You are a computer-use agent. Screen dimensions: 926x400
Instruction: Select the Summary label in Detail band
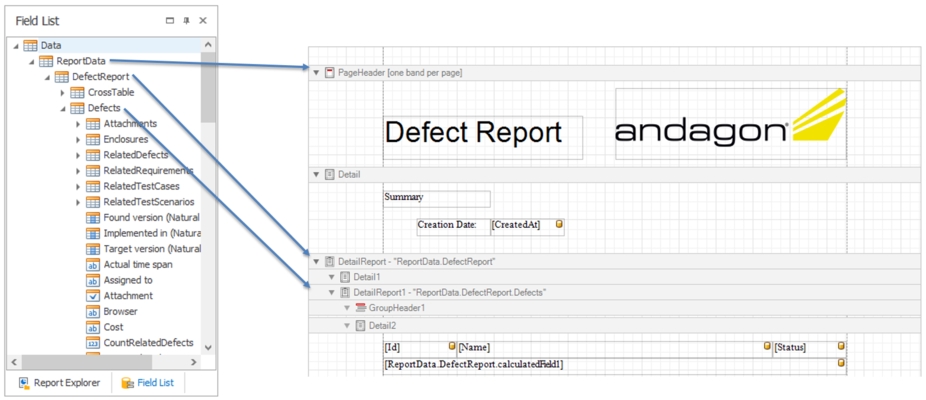436,198
